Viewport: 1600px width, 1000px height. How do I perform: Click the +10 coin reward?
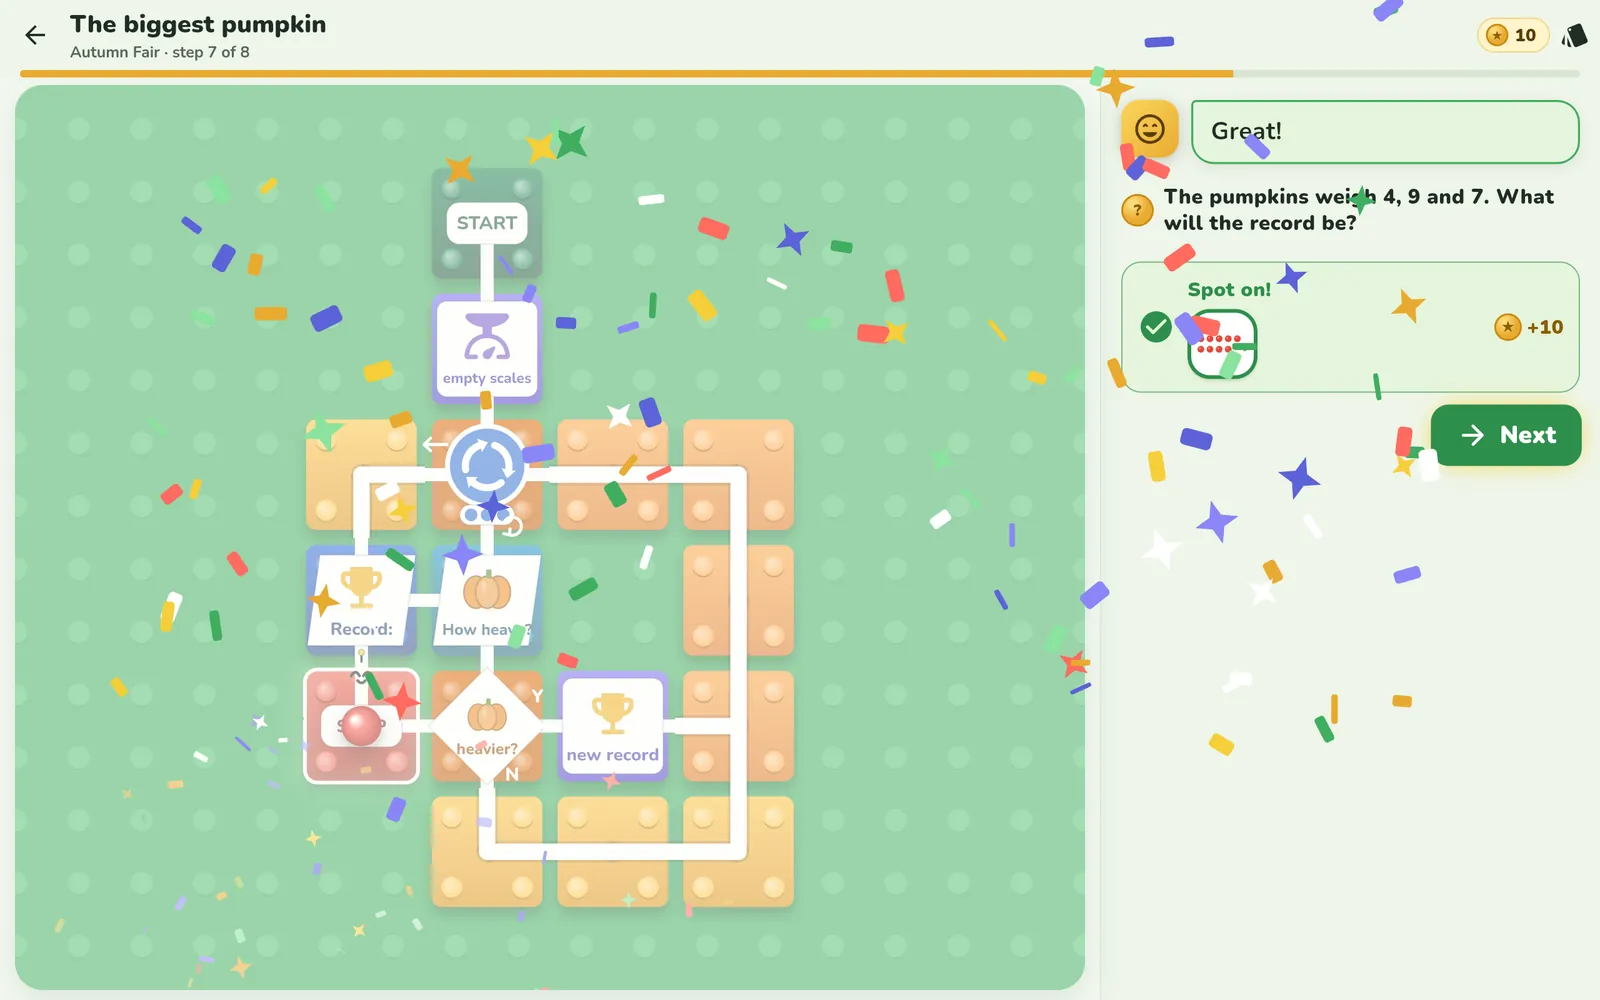(1529, 327)
